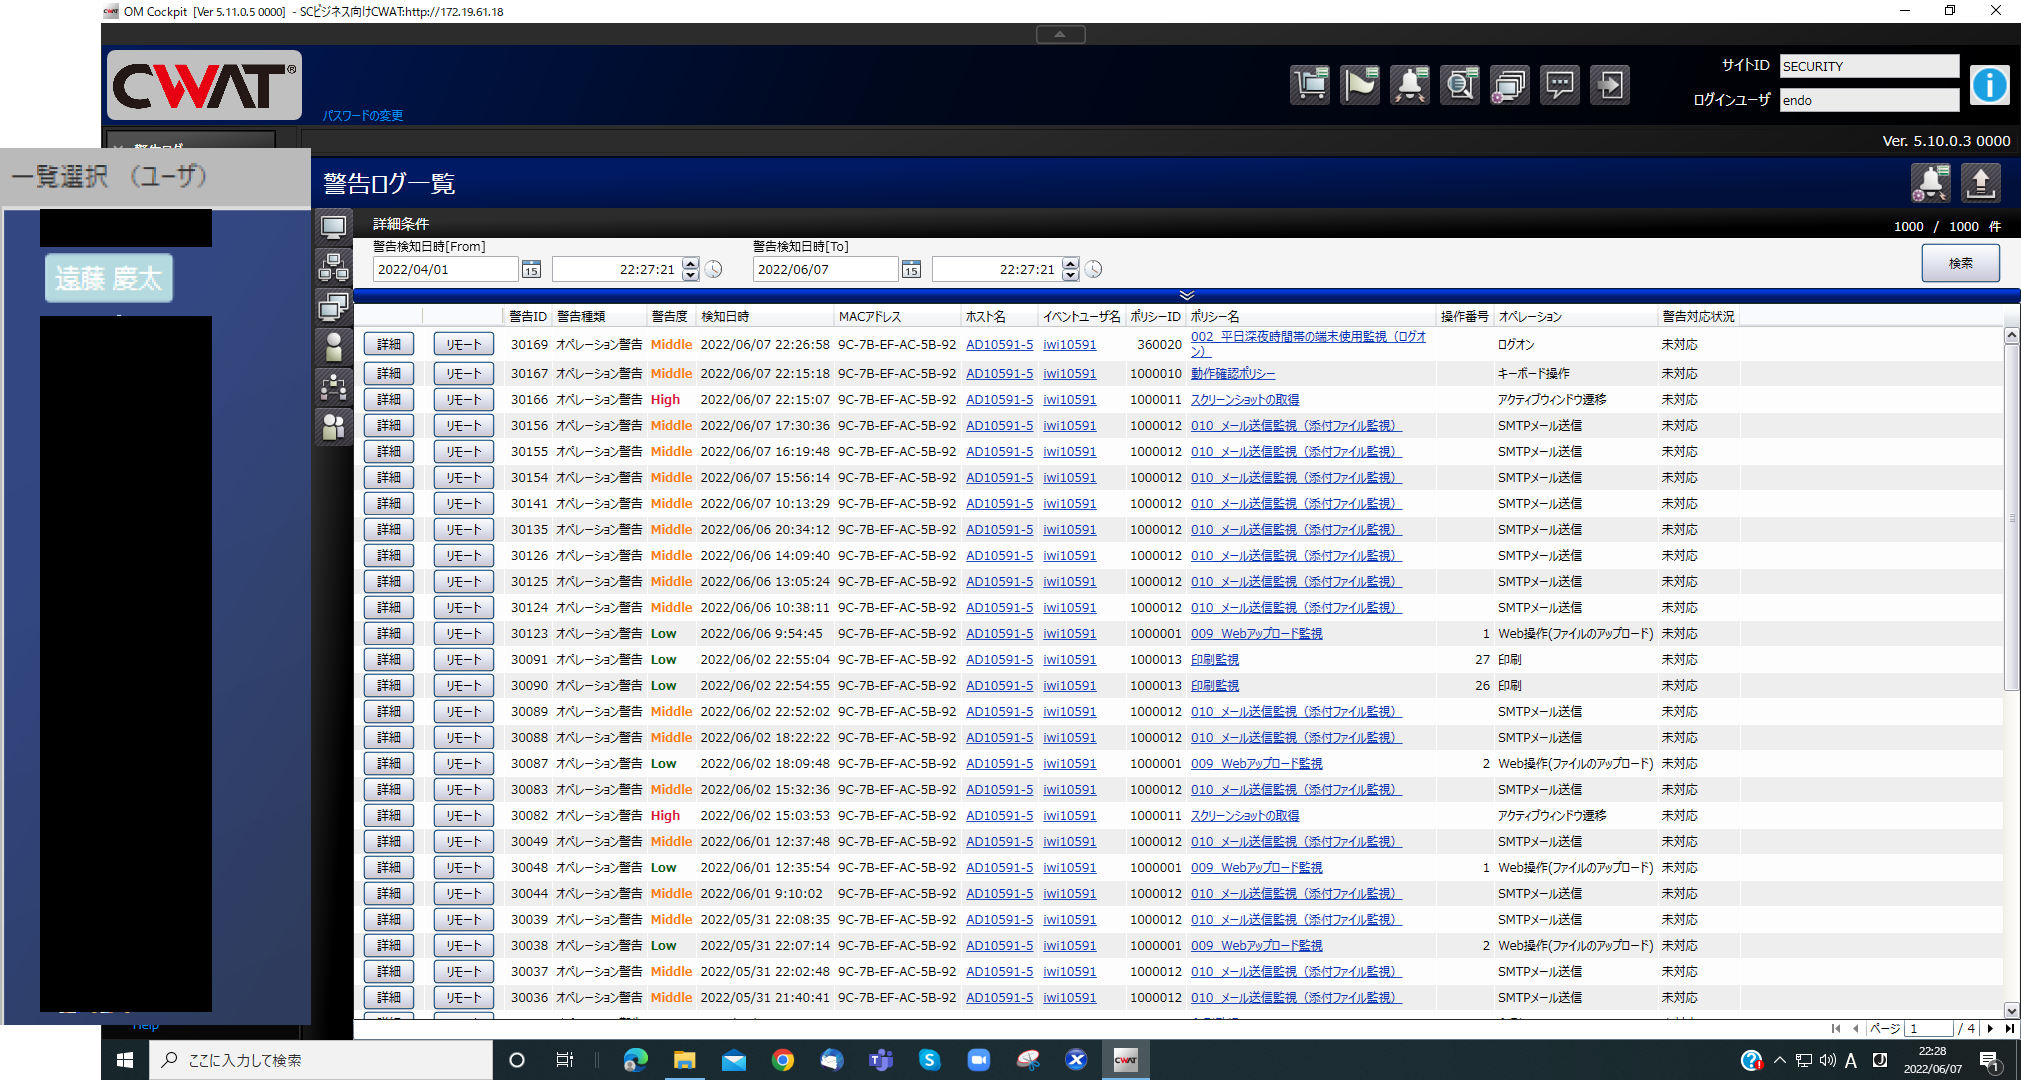
Task: Click the taskbar search box
Action: point(321,1060)
